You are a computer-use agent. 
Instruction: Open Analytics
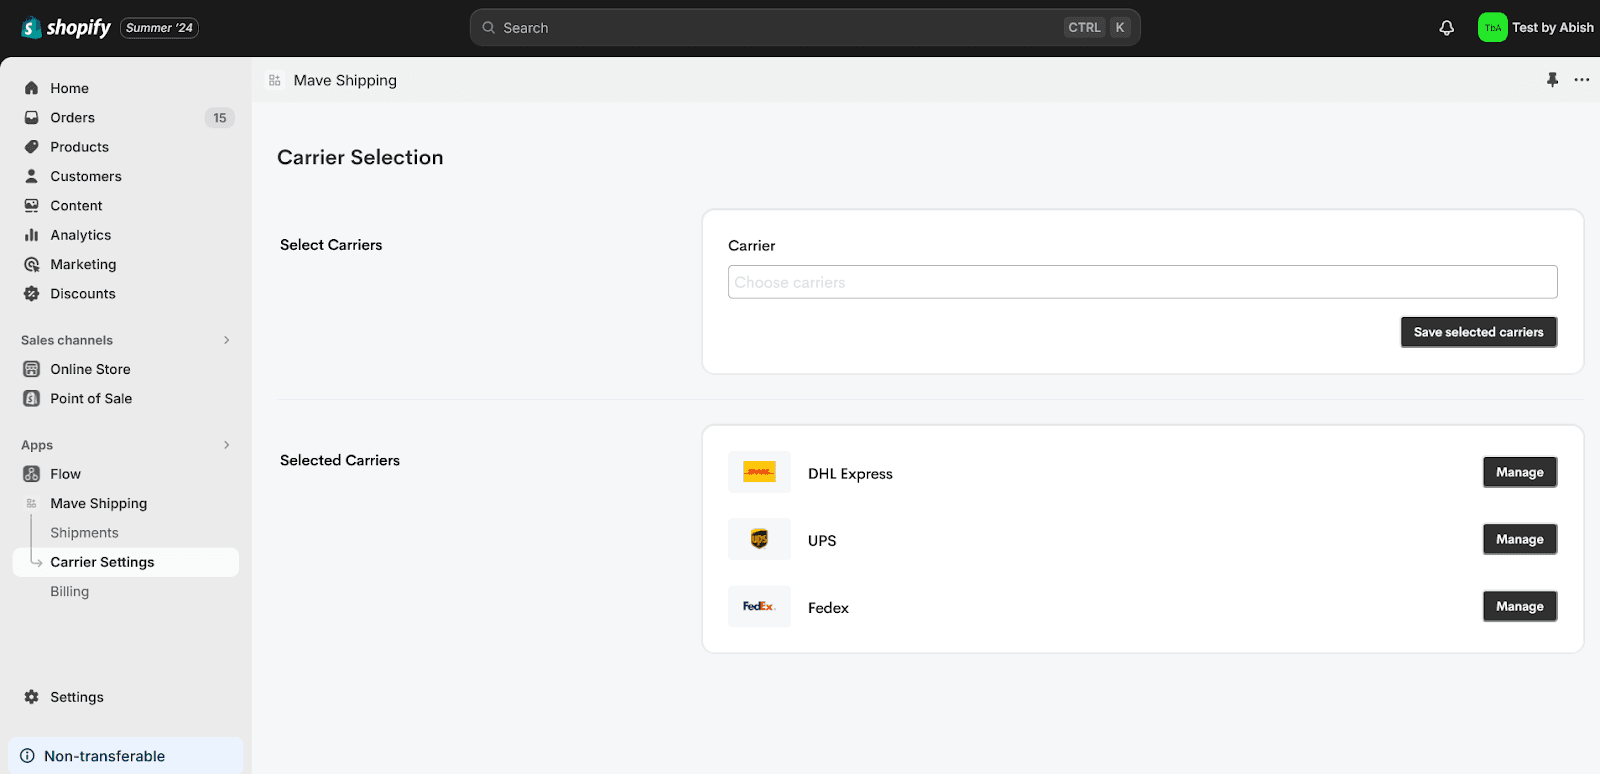[x=81, y=235]
